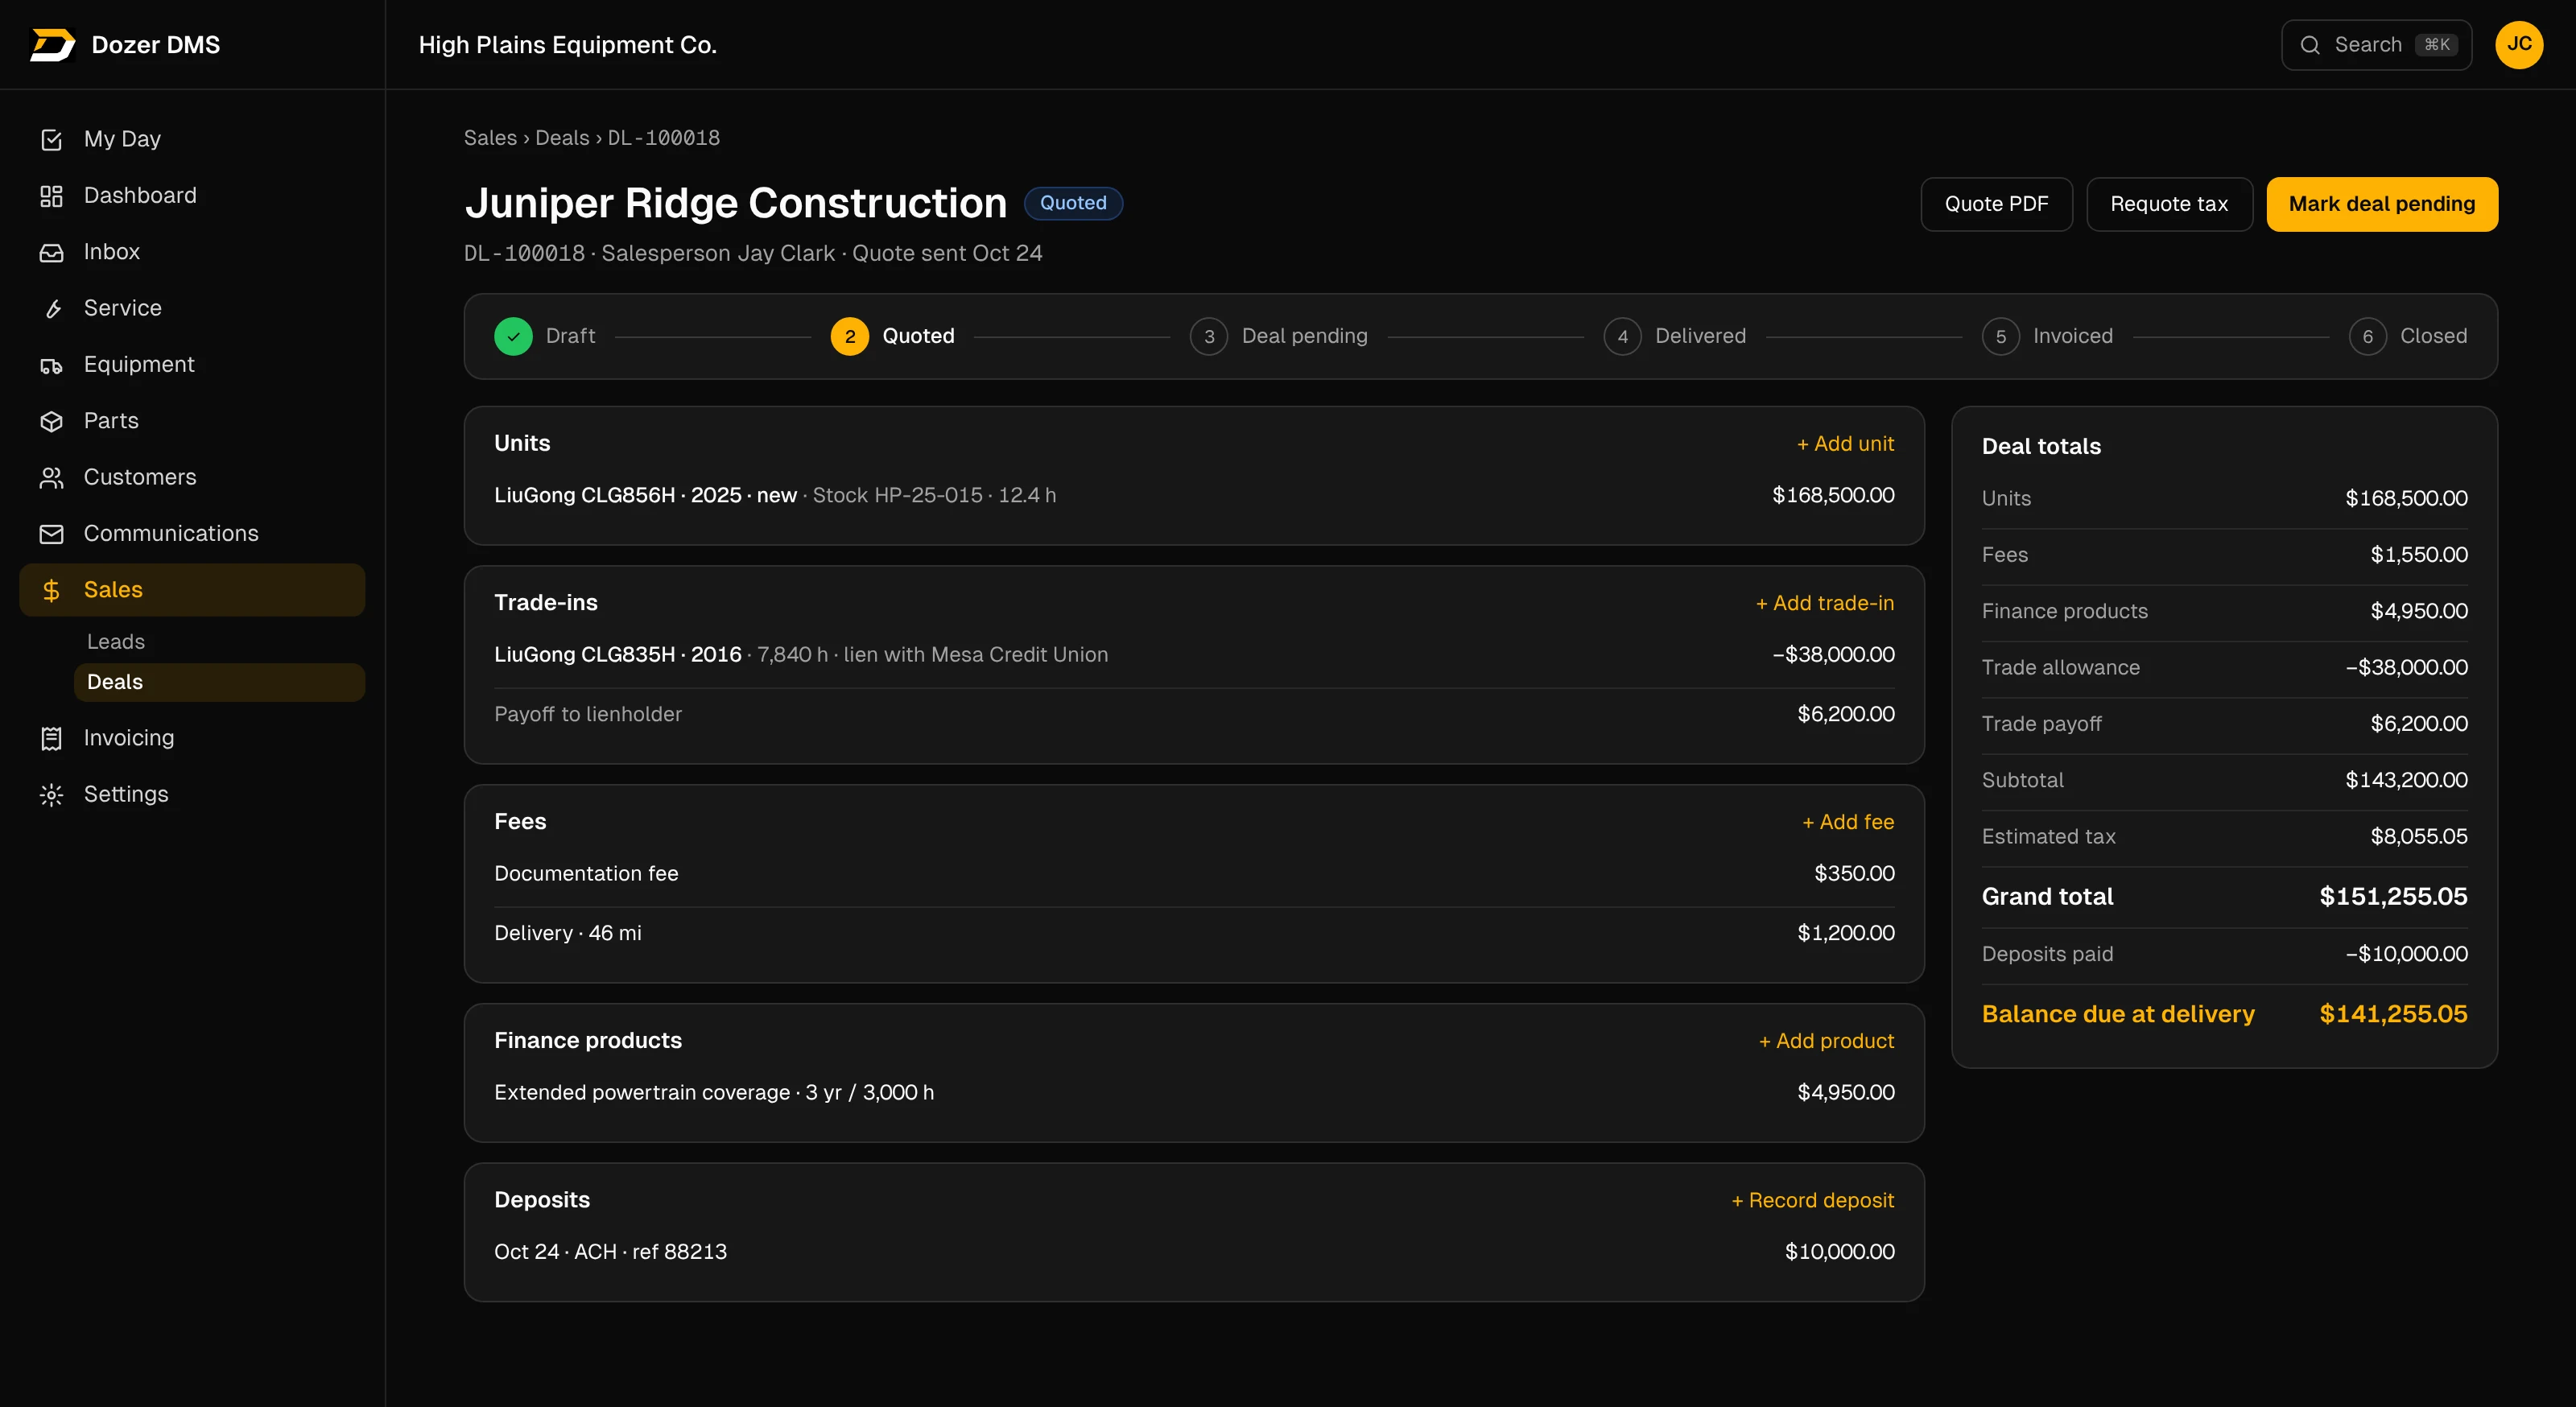Open My Day in sidebar
Viewport: 2576px width, 1407px height.
[192, 139]
